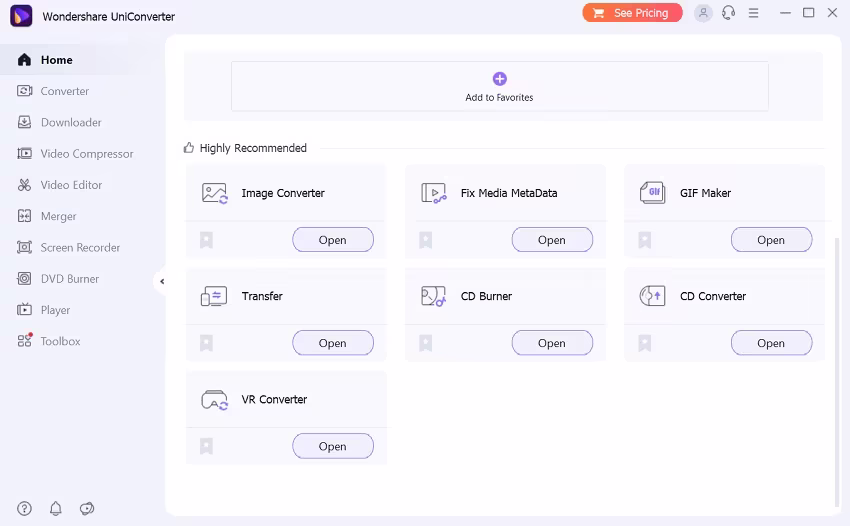Open the VR Converter tool
This screenshot has width=850, height=526.
(x=333, y=446)
